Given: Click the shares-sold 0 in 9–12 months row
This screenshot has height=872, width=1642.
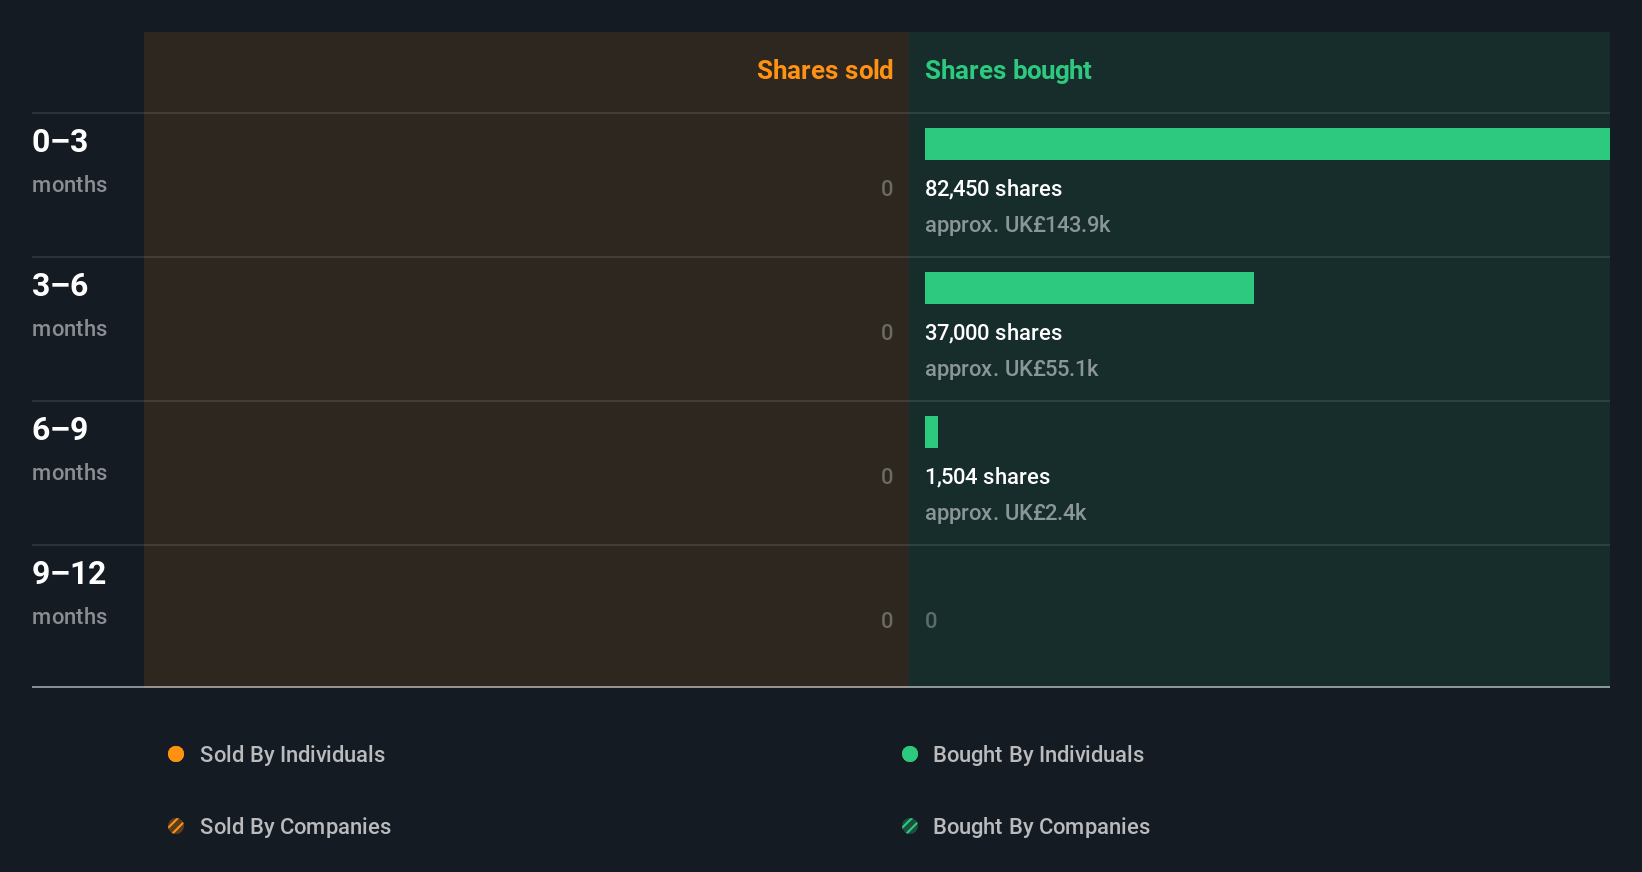Looking at the screenshot, I should click(887, 620).
